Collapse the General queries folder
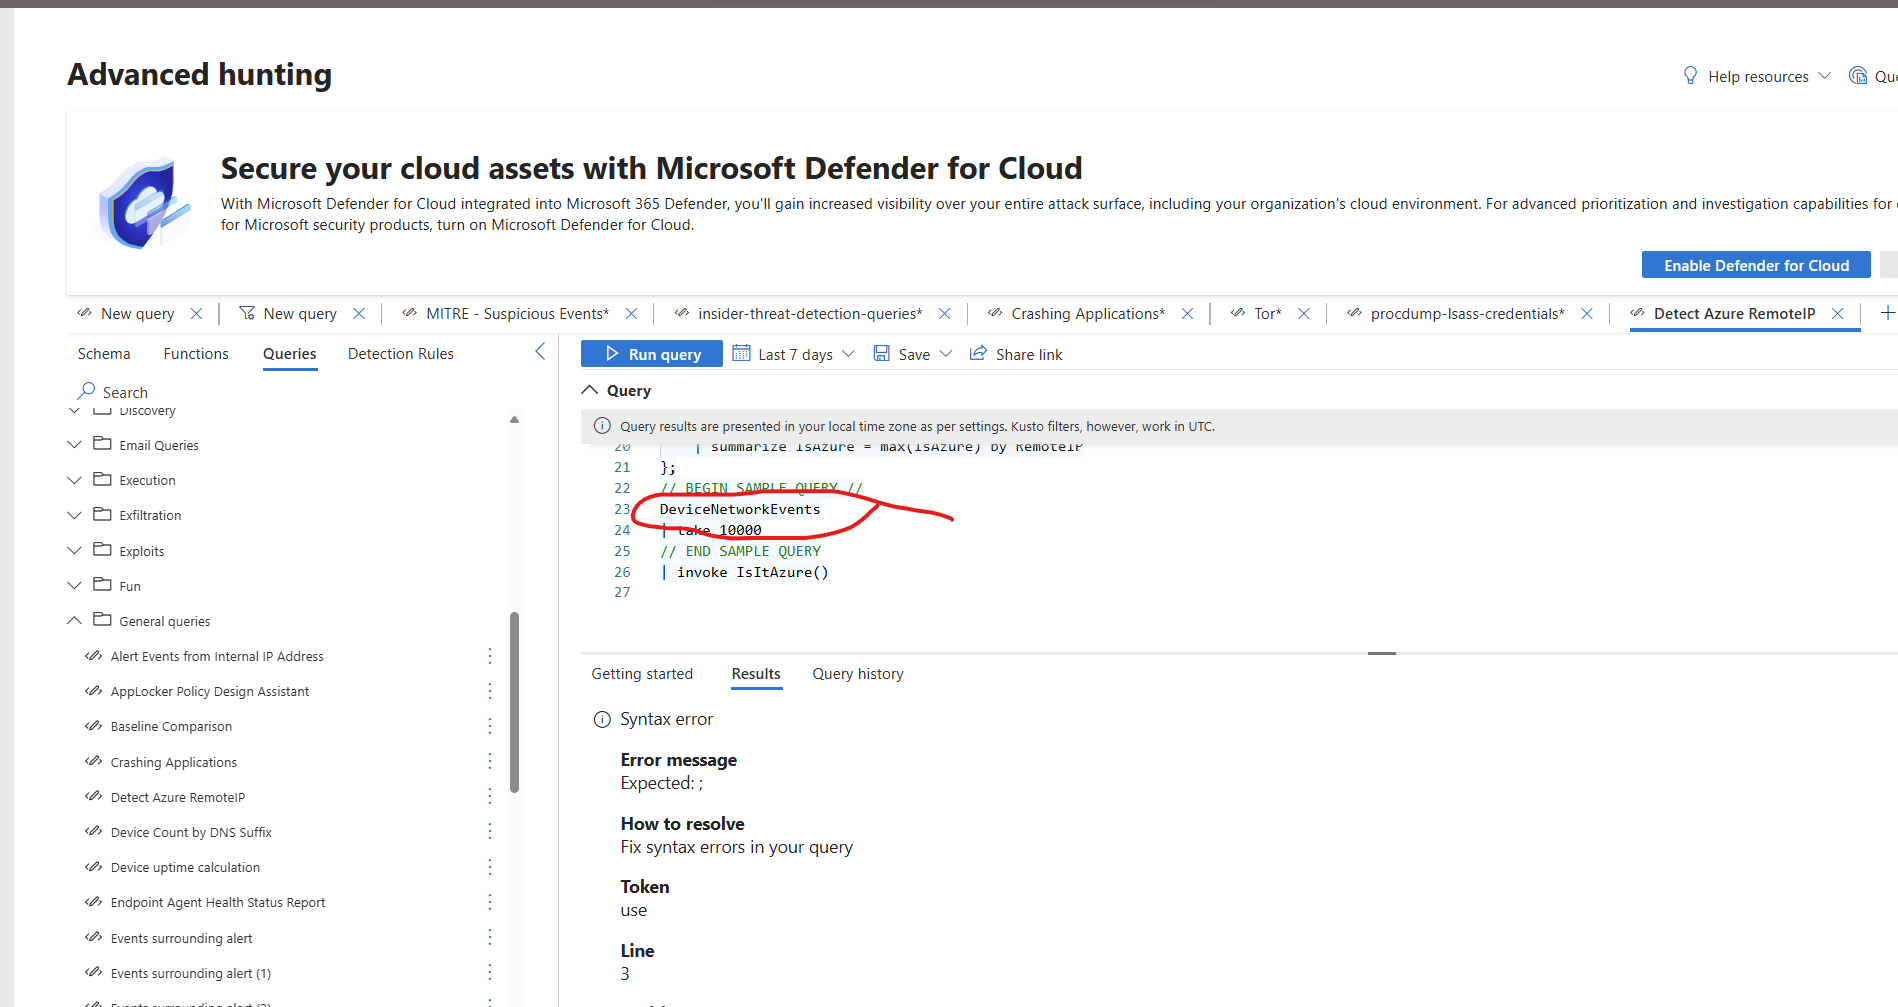Image resolution: width=1898 pixels, height=1007 pixels. click(75, 621)
